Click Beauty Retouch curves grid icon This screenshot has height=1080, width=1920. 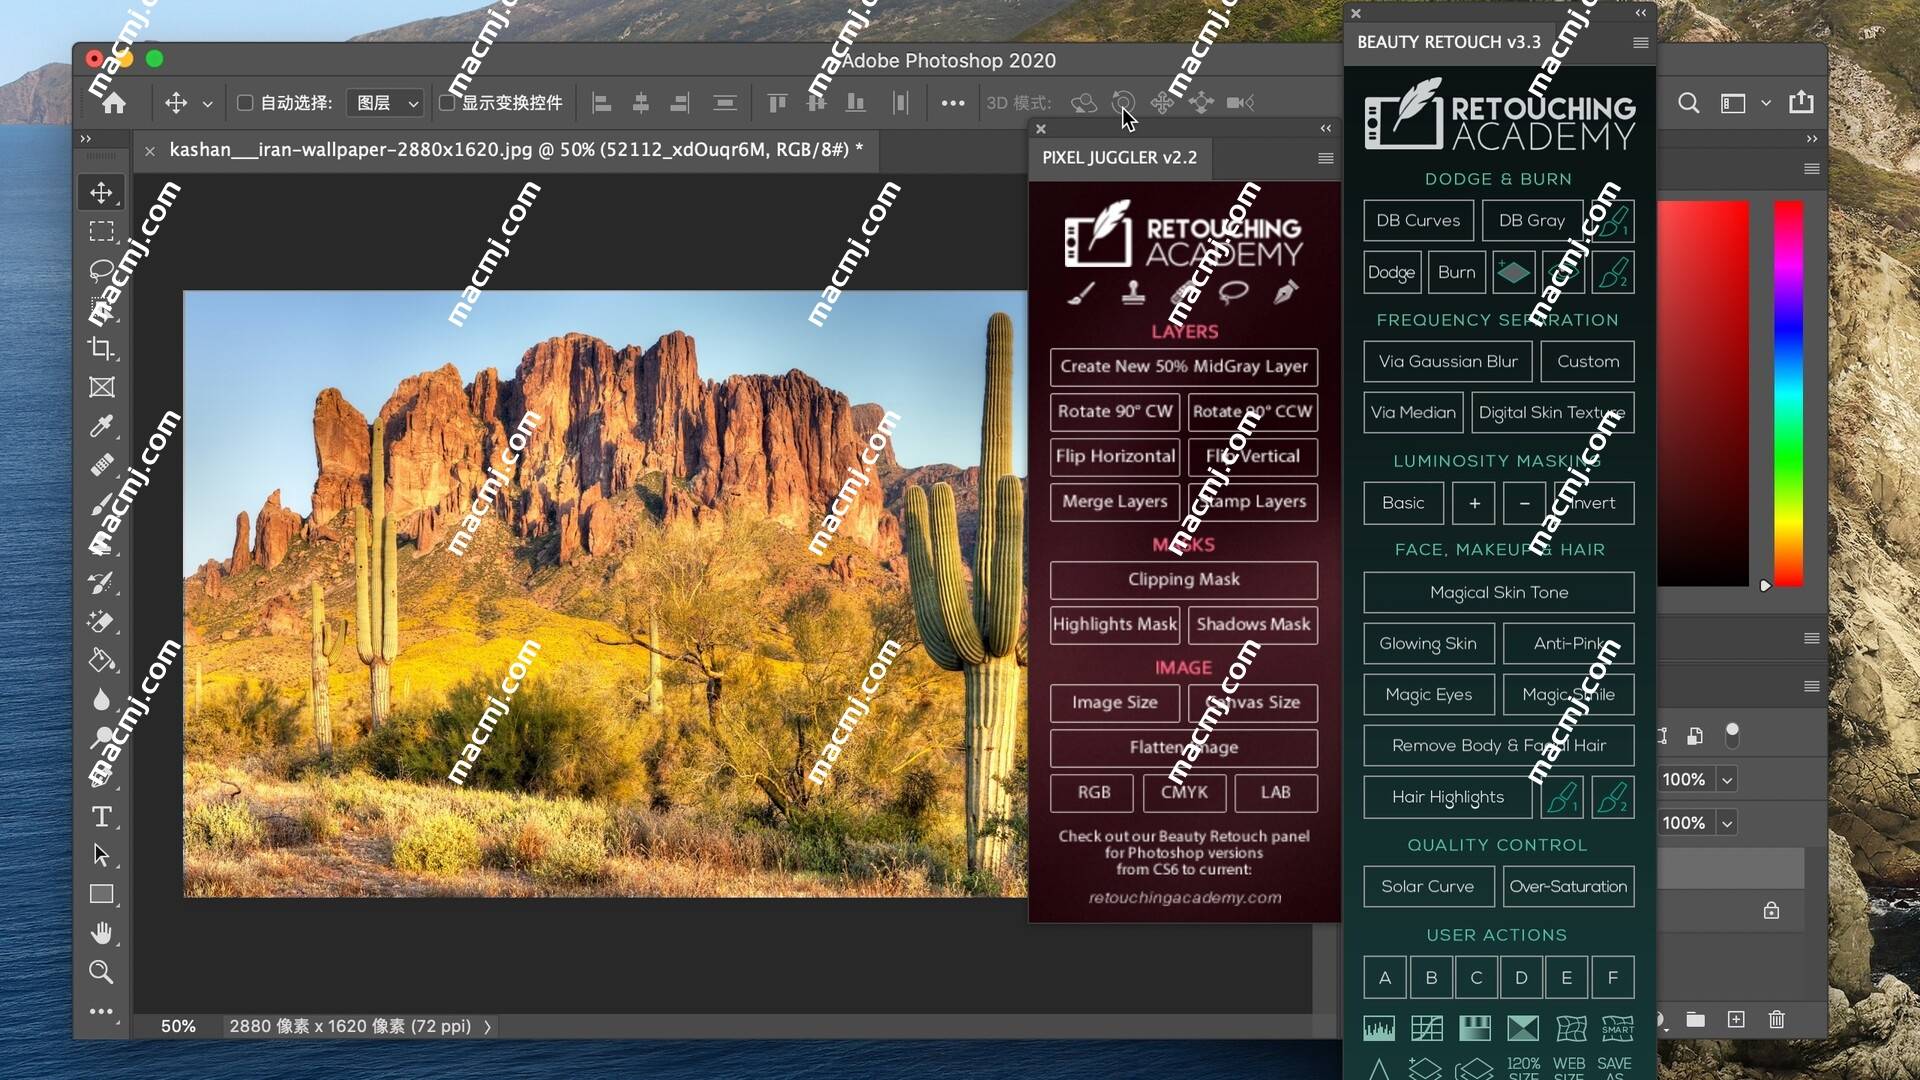(1427, 1027)
